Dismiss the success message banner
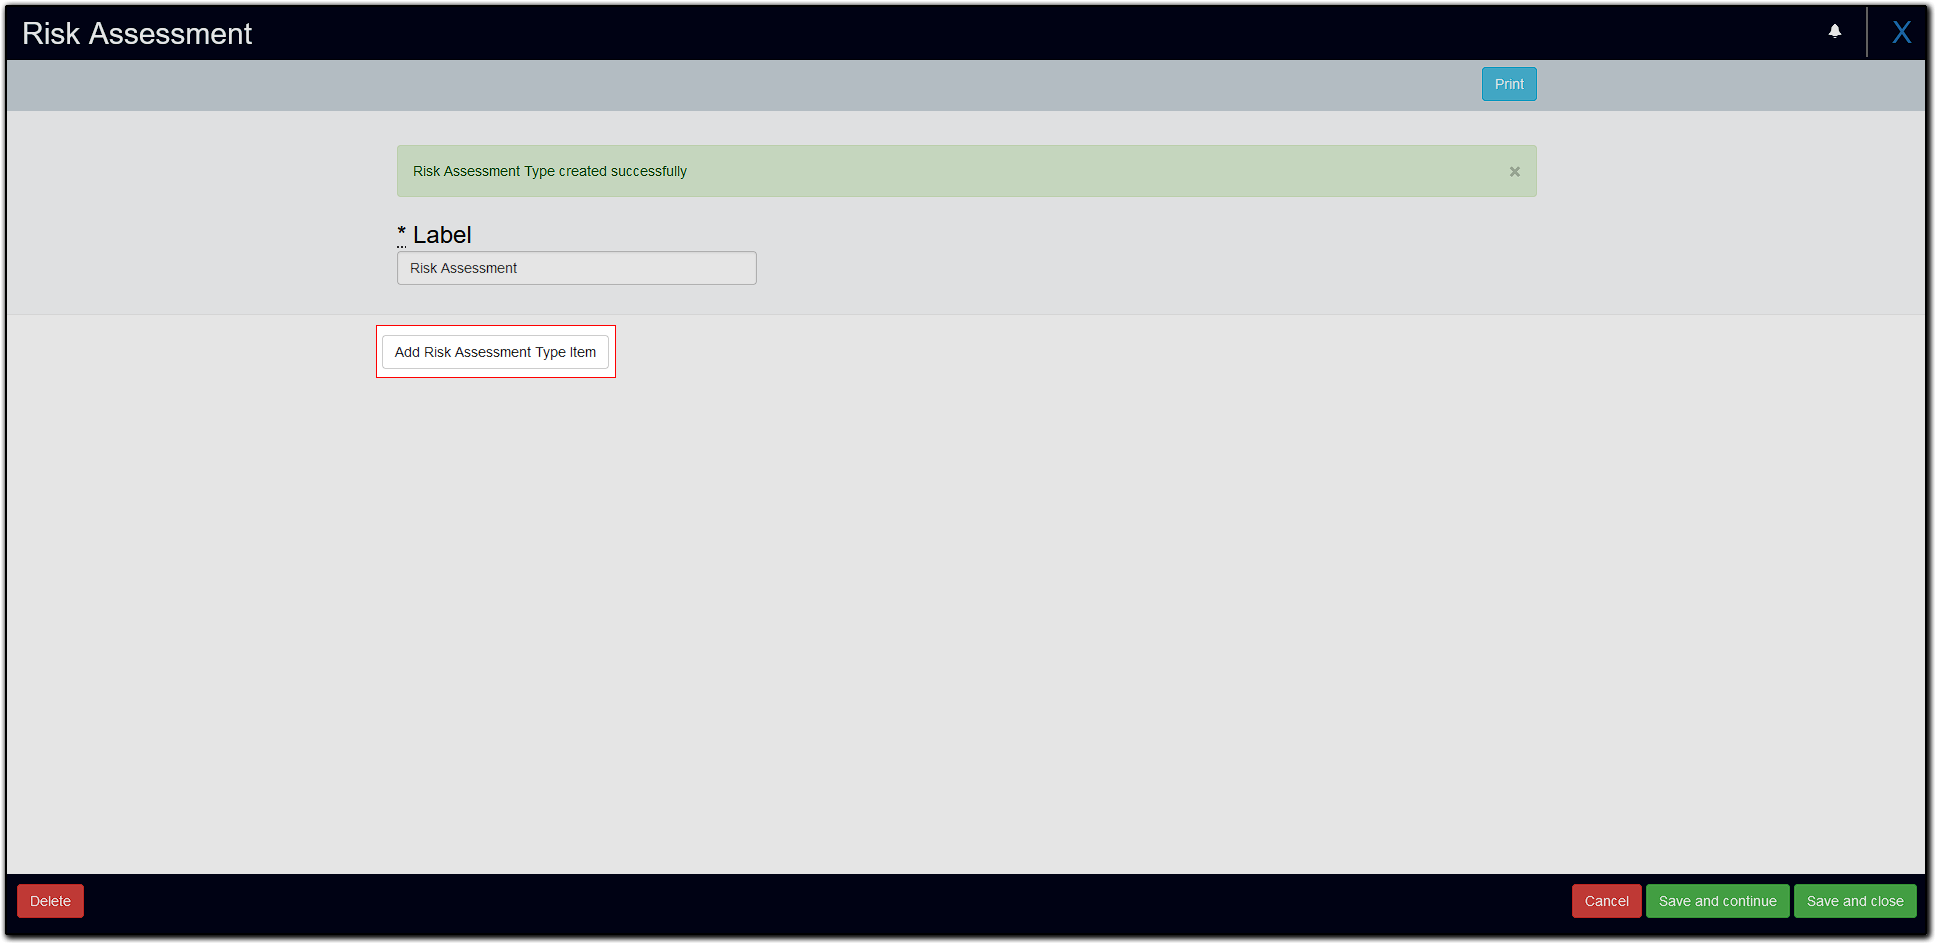The height and width of the screenshot is (944, 1936). click(1515, 172)
